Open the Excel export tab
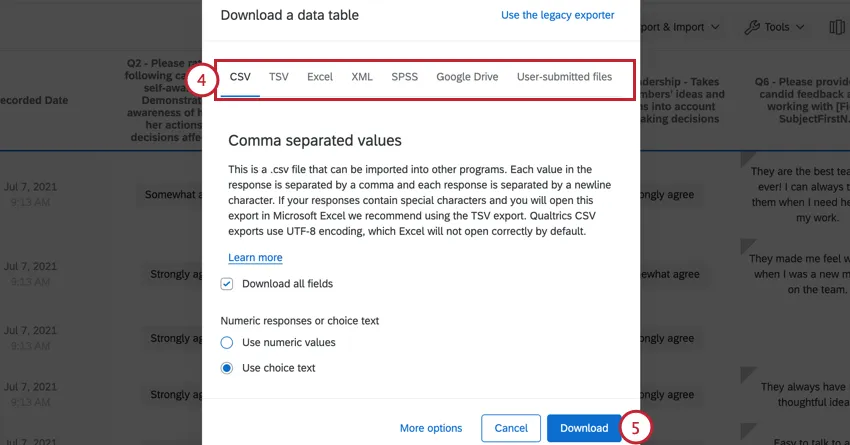 coord(320,77)
